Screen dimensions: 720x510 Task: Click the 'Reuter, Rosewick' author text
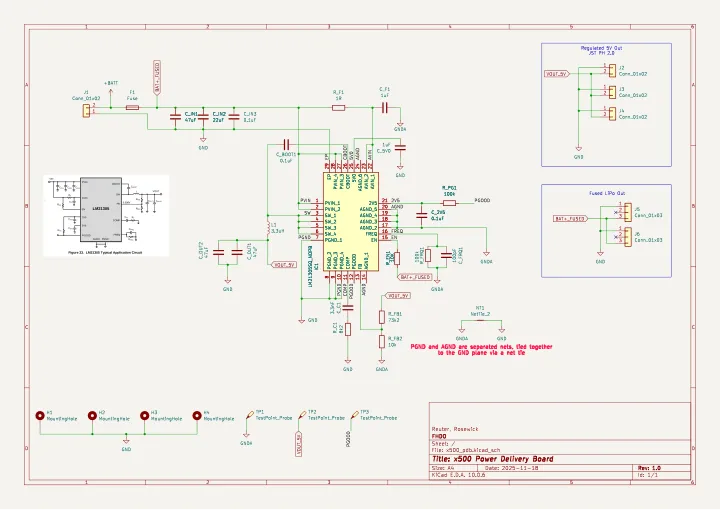pyautogui.click(x=455, y=429)
